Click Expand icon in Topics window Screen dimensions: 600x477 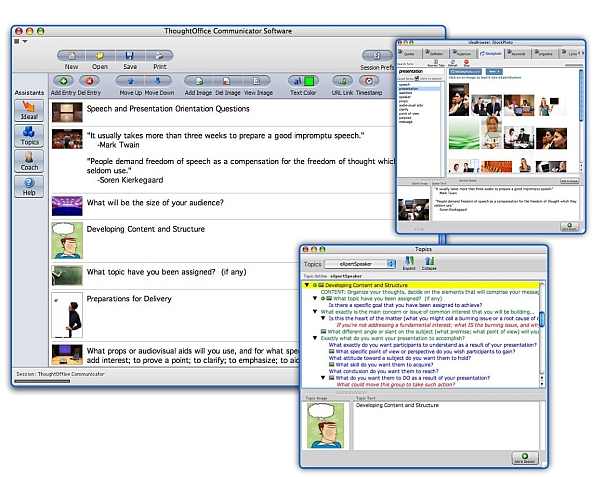tap(409, 262)
